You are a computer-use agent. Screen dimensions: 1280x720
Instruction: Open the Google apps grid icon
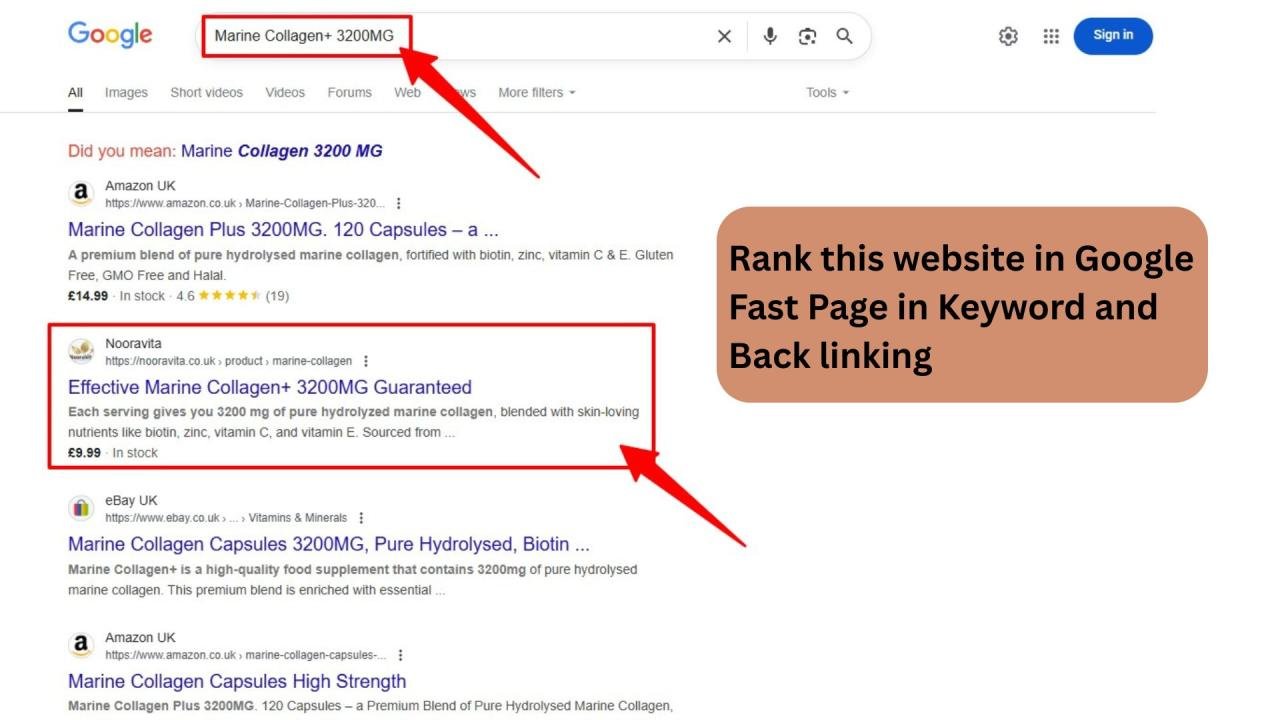(x=1051, y=36)
